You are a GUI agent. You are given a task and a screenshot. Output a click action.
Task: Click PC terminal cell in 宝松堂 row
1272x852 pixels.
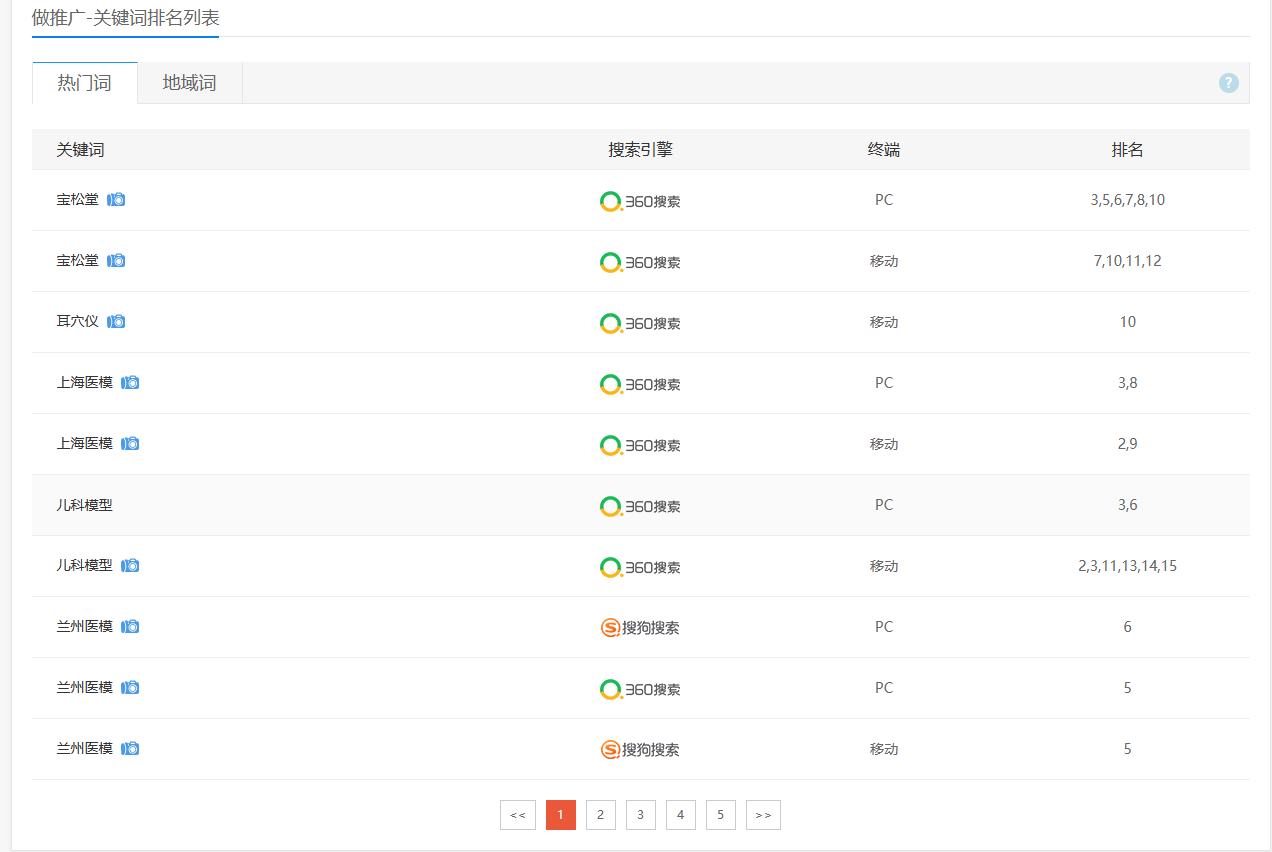coord(884,200)
